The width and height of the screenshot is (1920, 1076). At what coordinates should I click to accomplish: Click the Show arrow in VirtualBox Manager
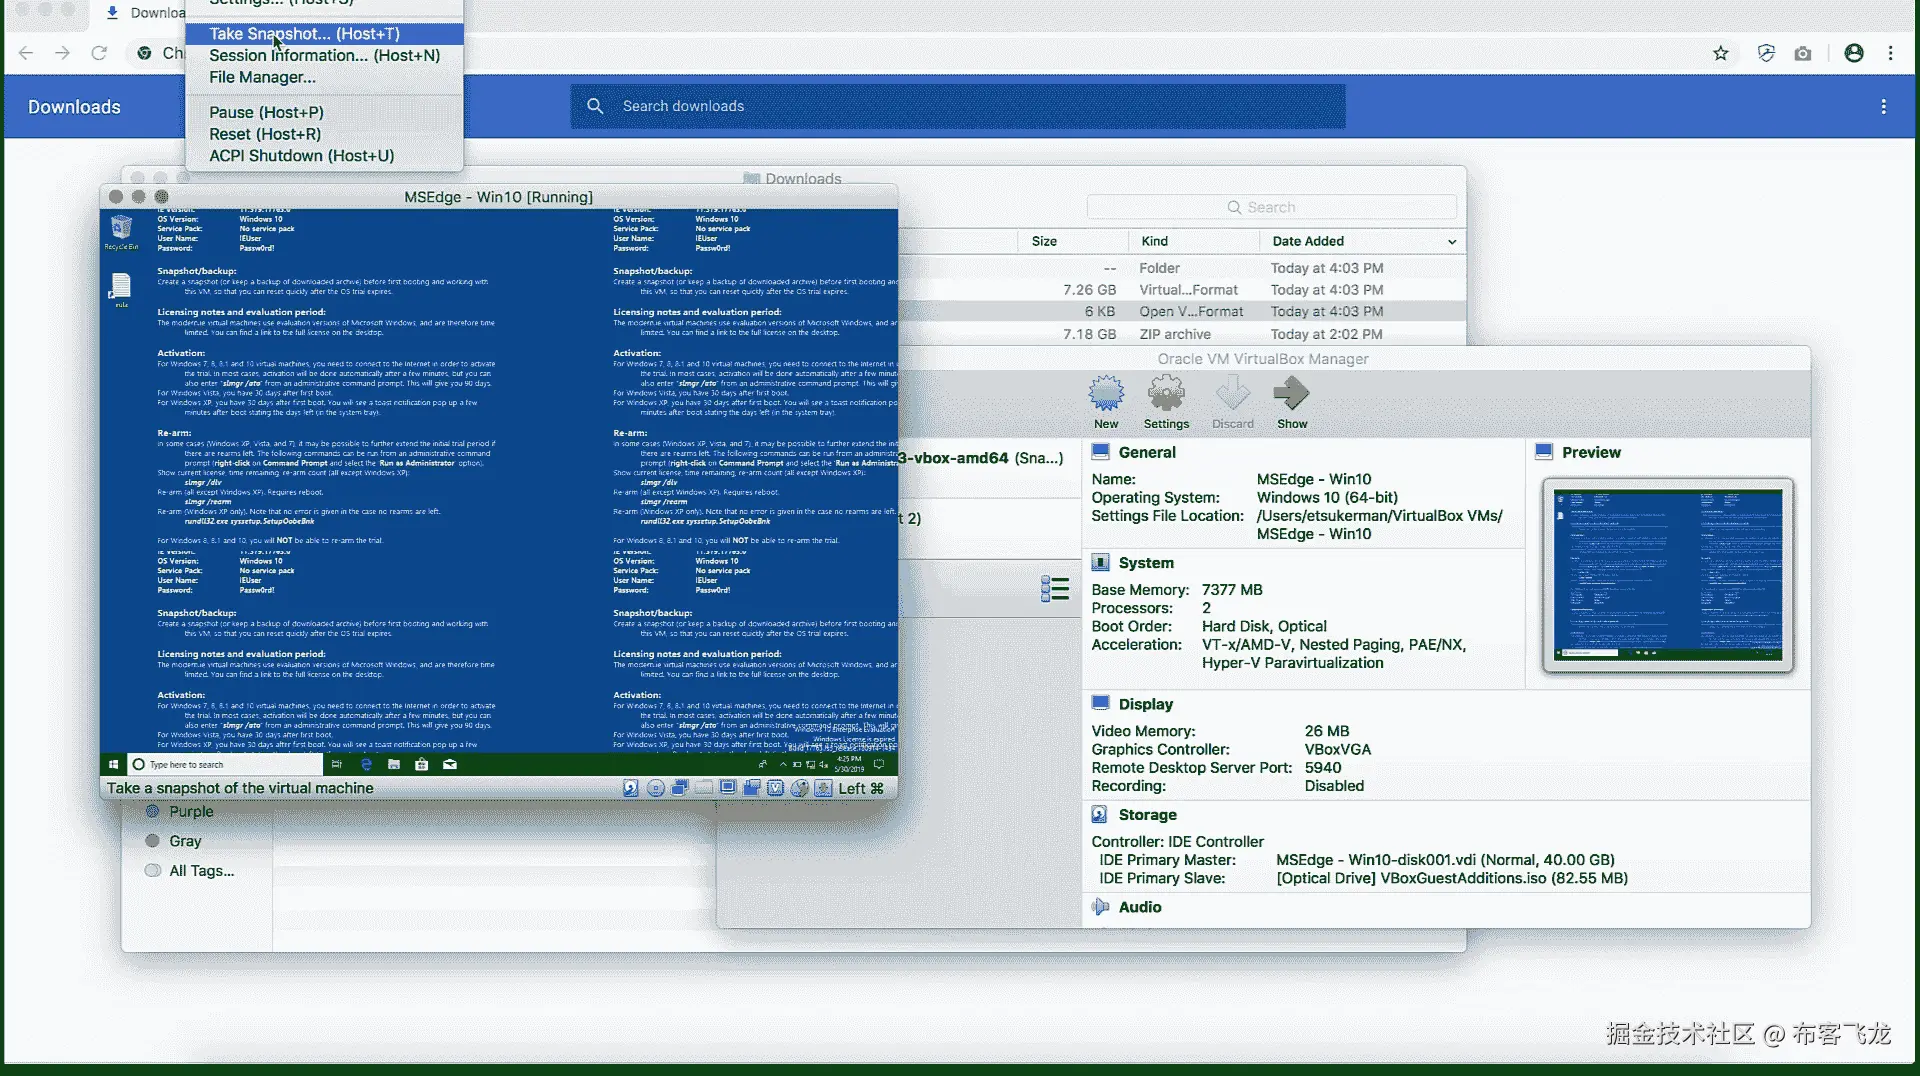pos(1292,402)
